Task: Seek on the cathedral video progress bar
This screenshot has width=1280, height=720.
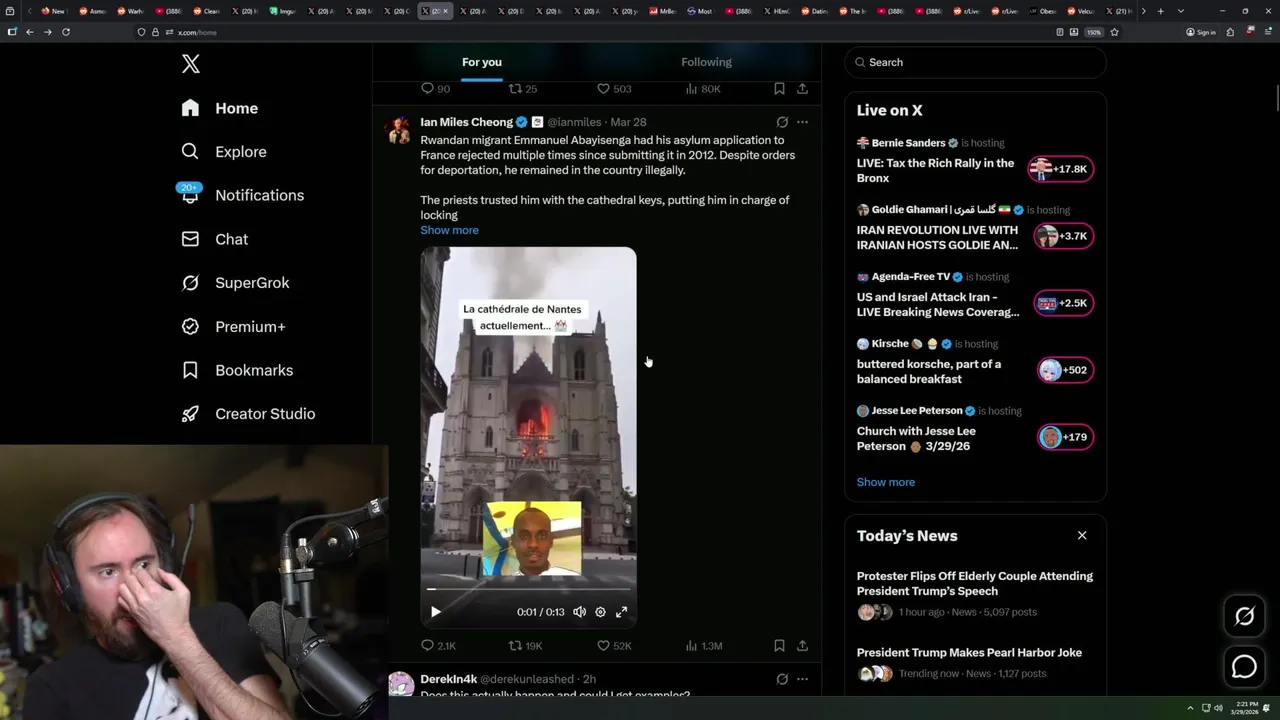Action: click(528, 590)
